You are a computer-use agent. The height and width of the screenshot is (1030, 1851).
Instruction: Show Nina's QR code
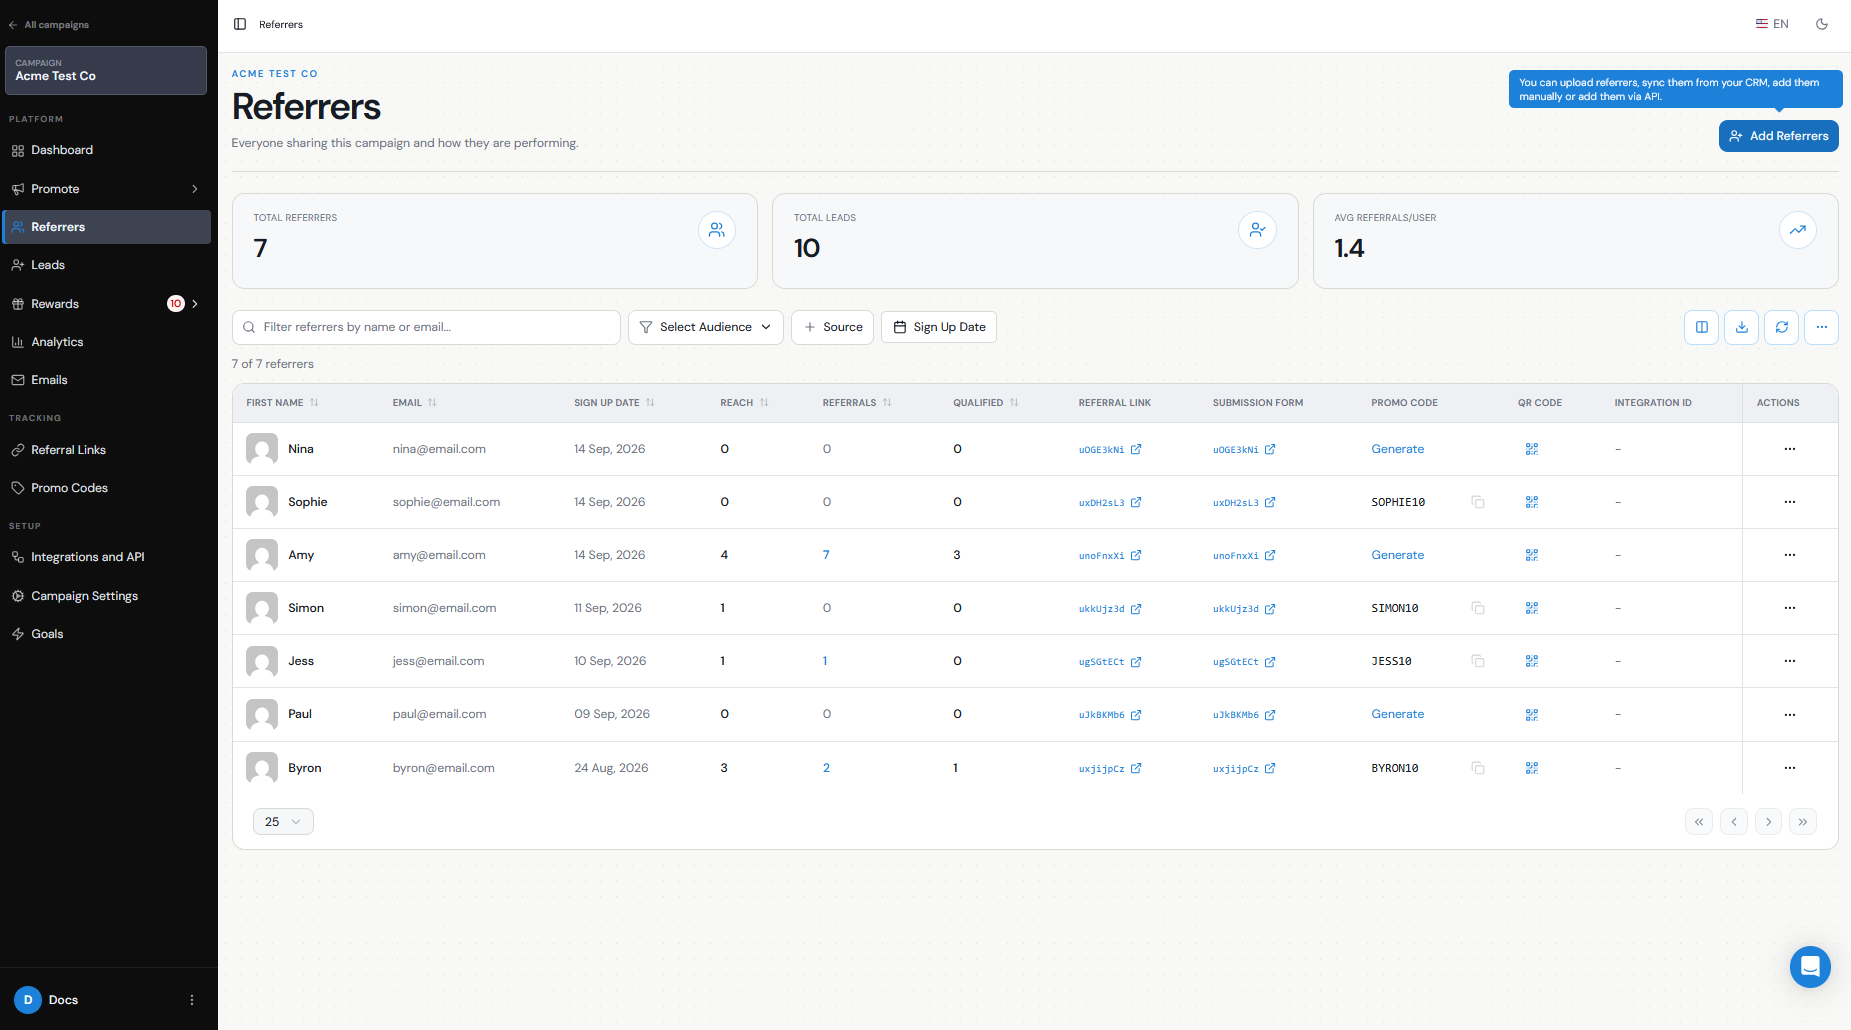[1531, 449]
